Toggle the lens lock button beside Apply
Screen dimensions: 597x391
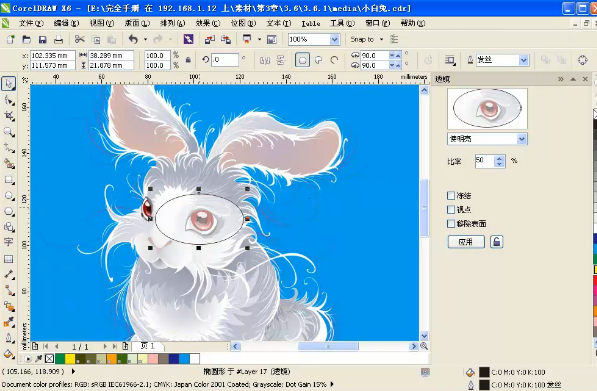496,242
